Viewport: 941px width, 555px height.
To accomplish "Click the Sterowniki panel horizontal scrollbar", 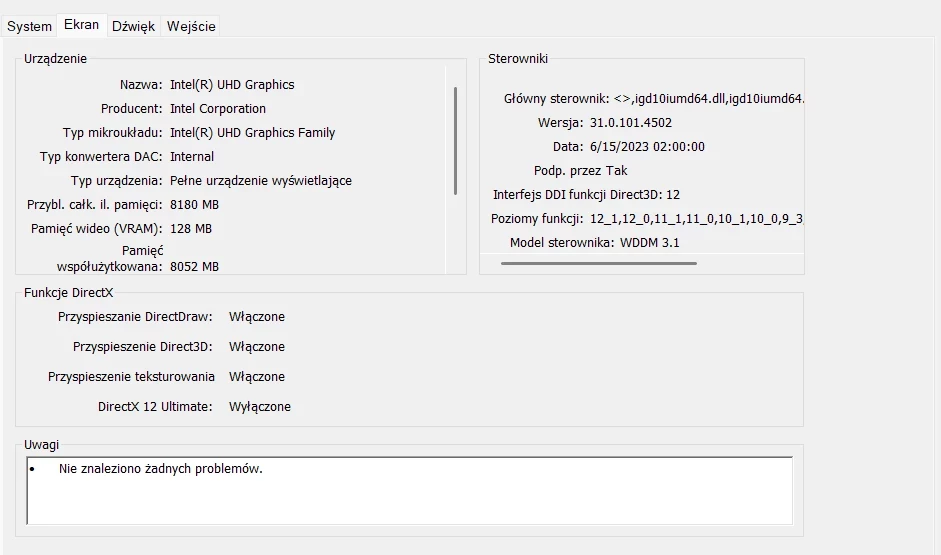I will 598,263.
